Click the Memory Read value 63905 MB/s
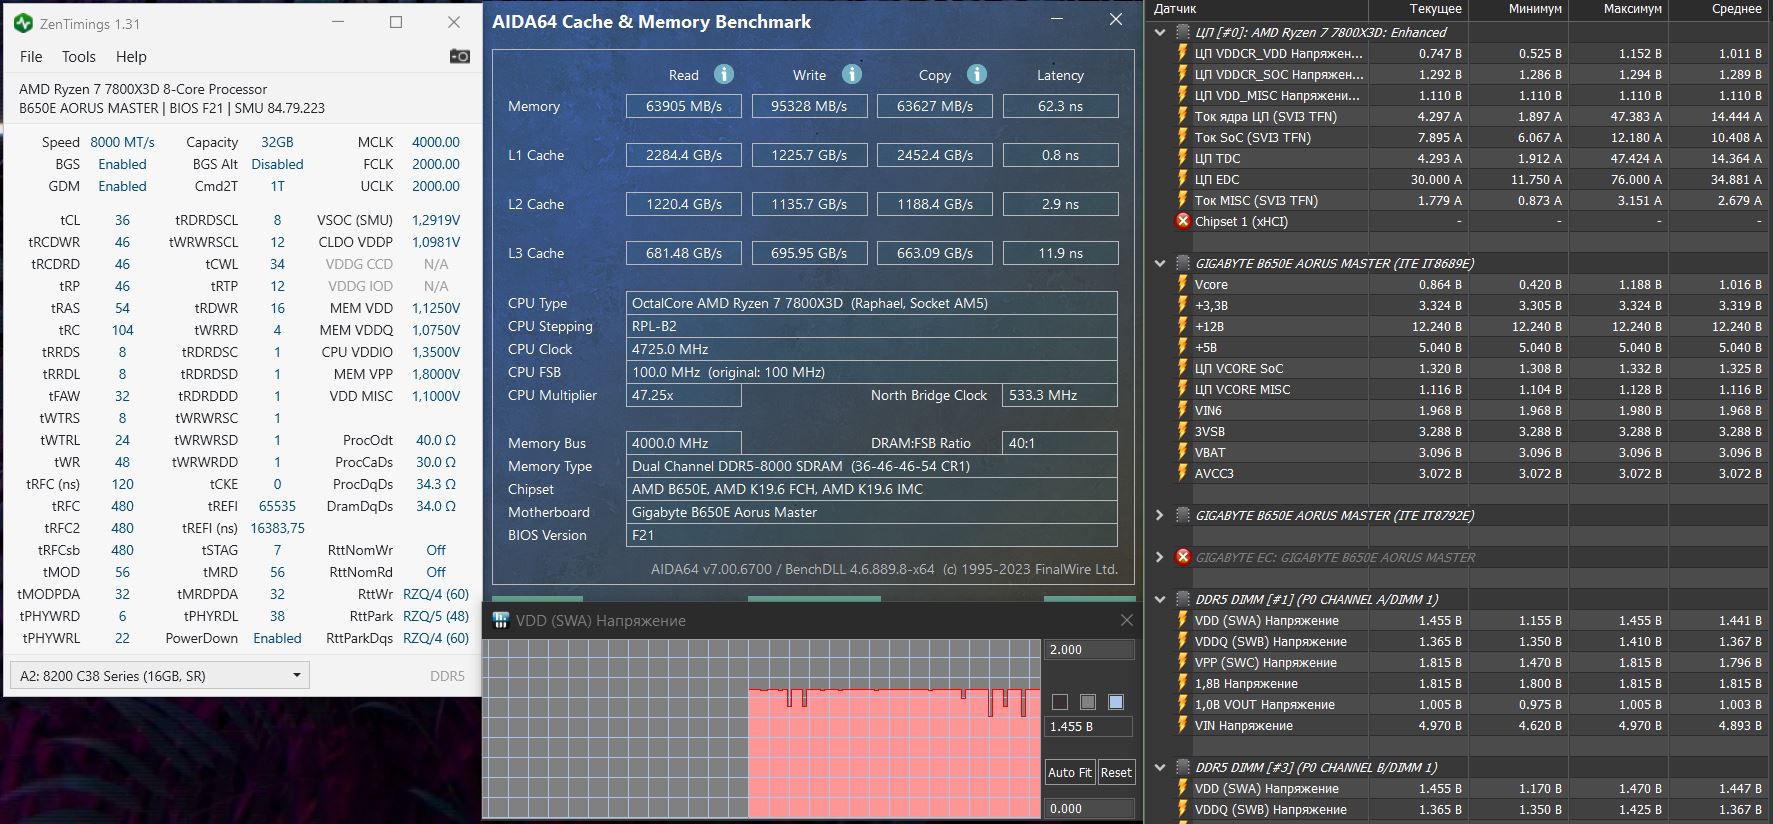The width and height of the screenshot is (1773, 824). click(684, 106)
